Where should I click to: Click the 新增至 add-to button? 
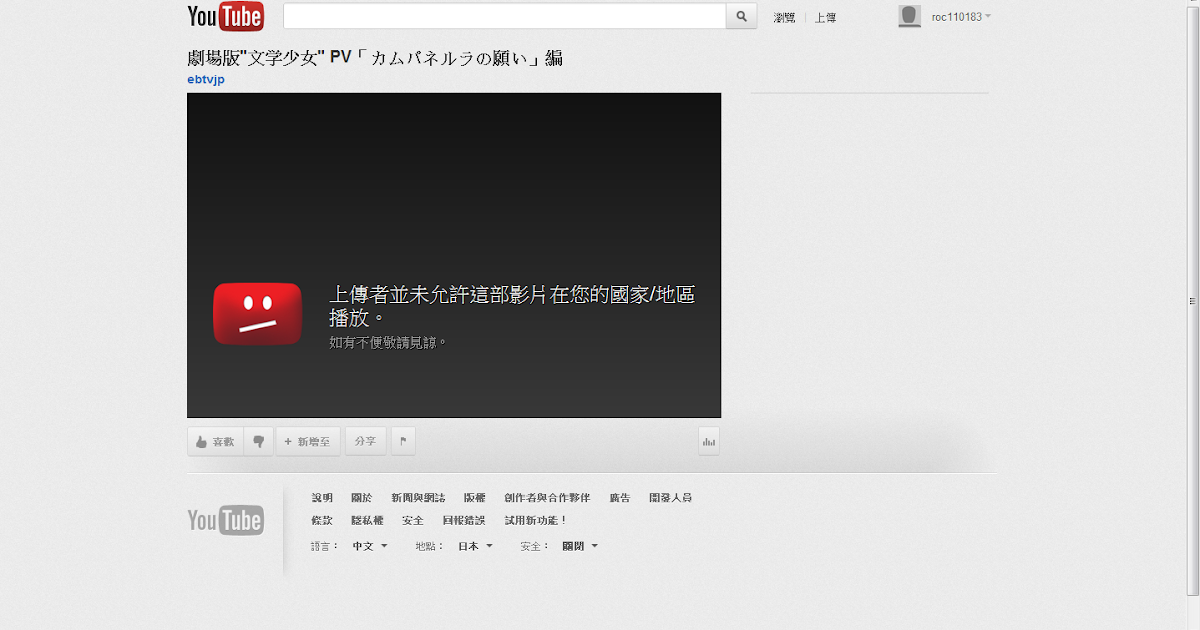point(308,441)
